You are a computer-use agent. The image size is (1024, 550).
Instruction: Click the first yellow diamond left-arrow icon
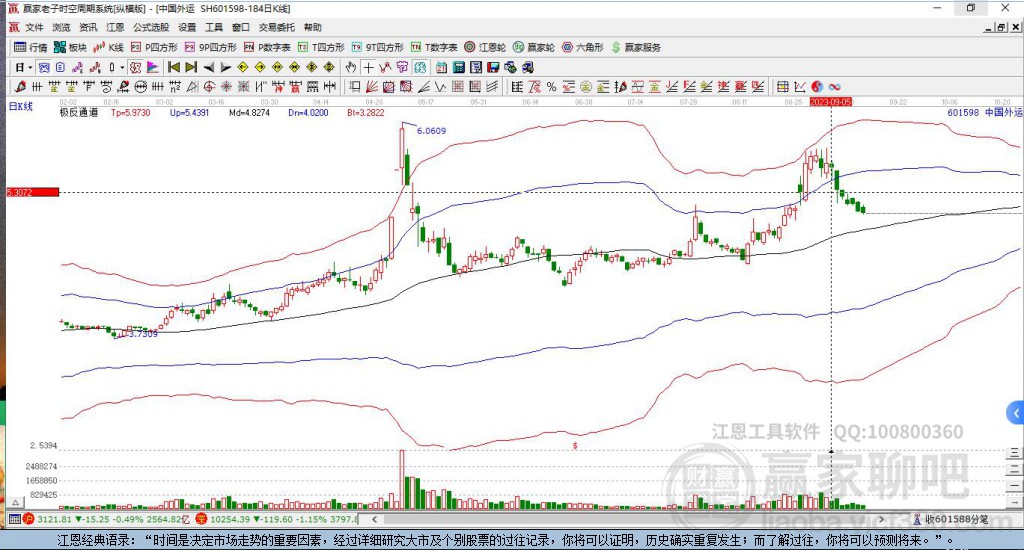click(242, 67)
